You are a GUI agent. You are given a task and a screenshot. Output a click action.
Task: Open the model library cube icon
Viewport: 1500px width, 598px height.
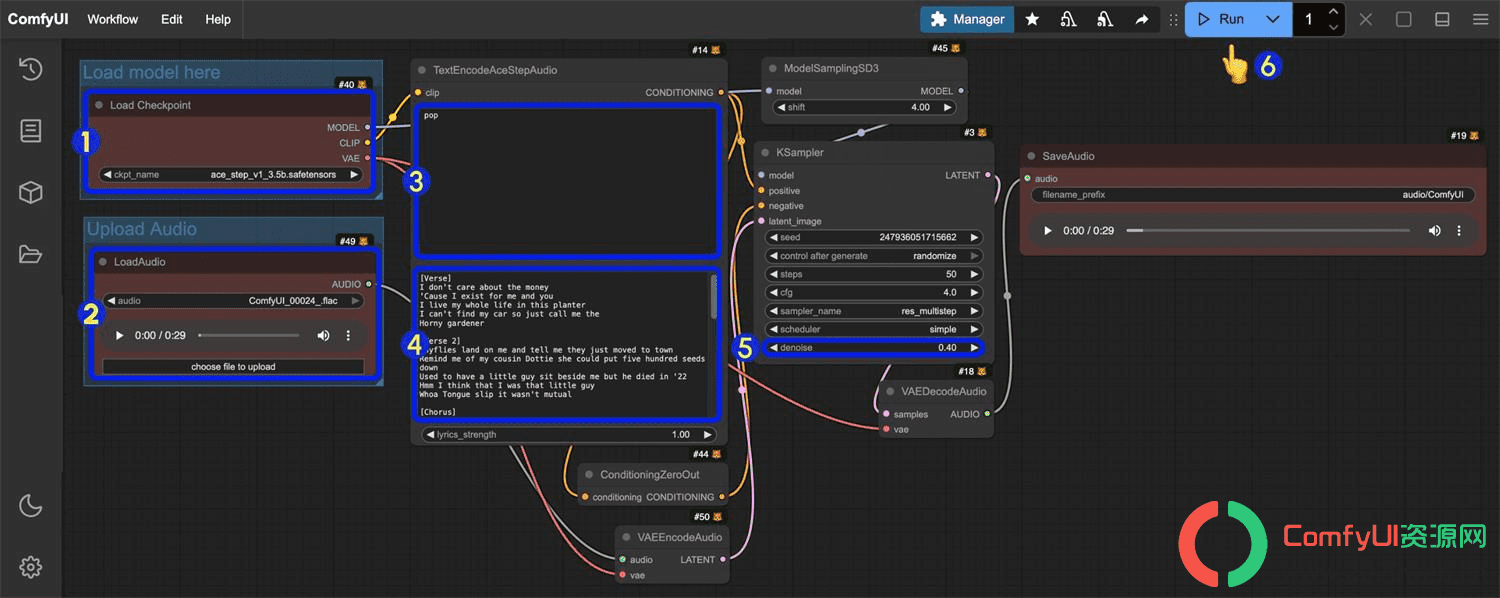(x=31, y=193)
